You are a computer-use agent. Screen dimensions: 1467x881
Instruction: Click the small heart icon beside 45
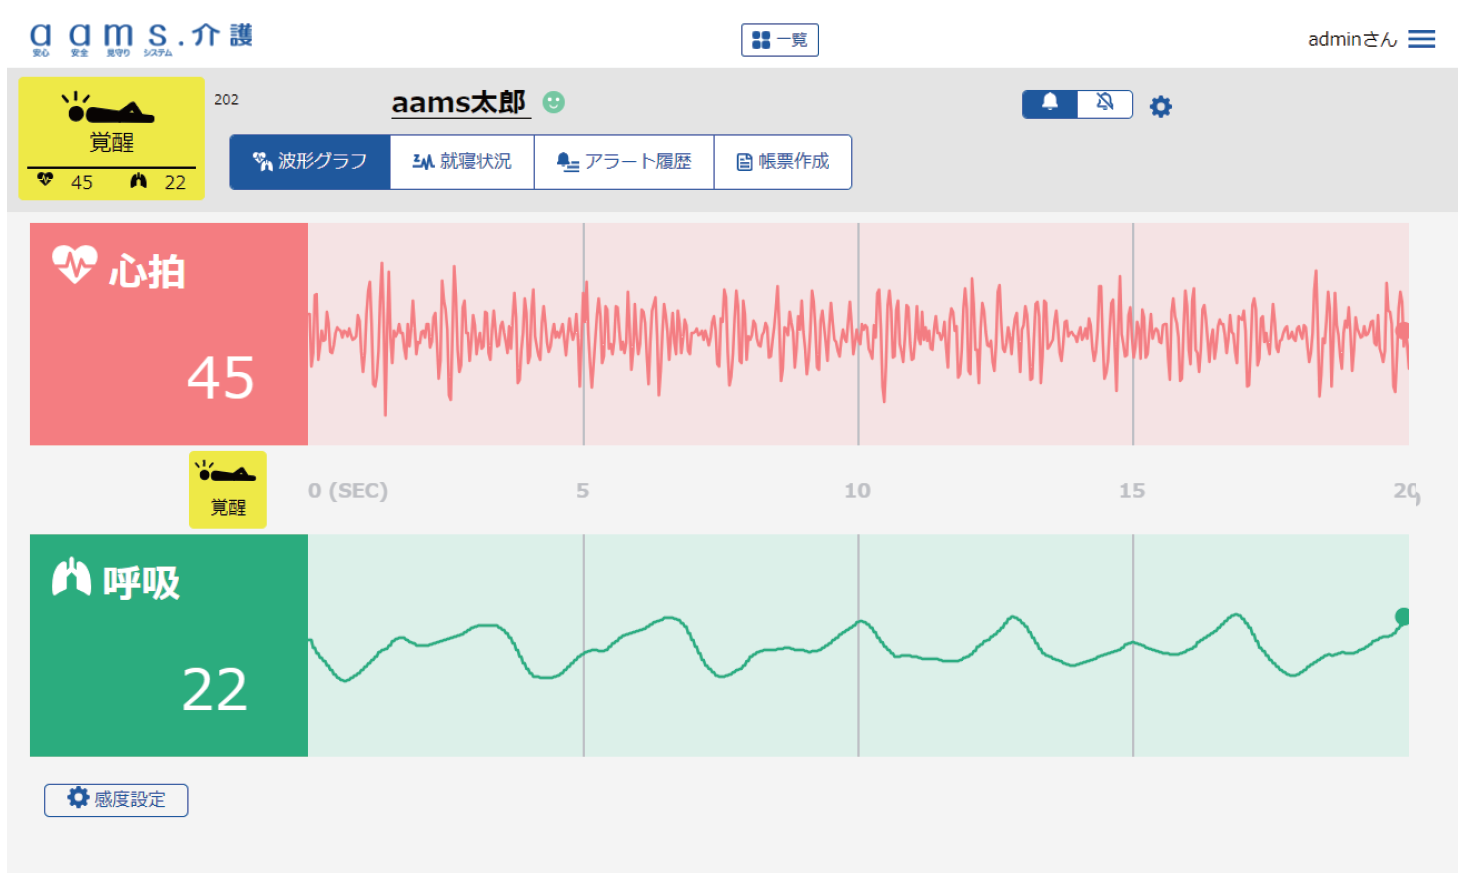(45, 180)
